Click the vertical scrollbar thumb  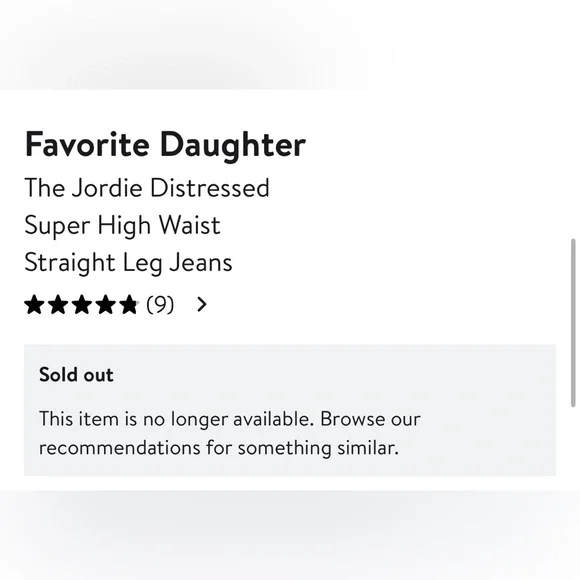pos(573,323)
